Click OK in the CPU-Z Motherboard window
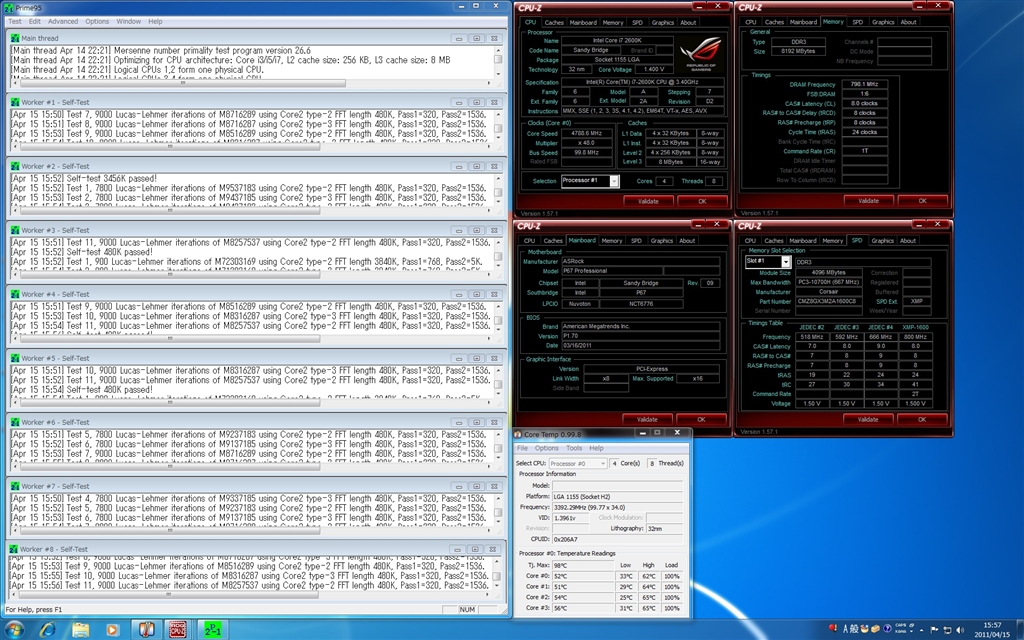 coord(701,419)
